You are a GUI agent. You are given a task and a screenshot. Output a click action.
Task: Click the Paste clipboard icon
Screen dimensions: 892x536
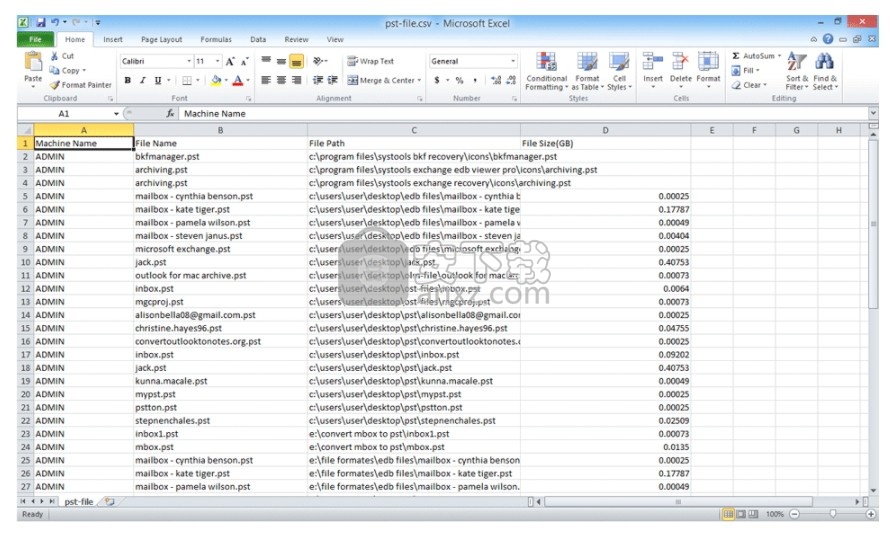click(33, 61)
